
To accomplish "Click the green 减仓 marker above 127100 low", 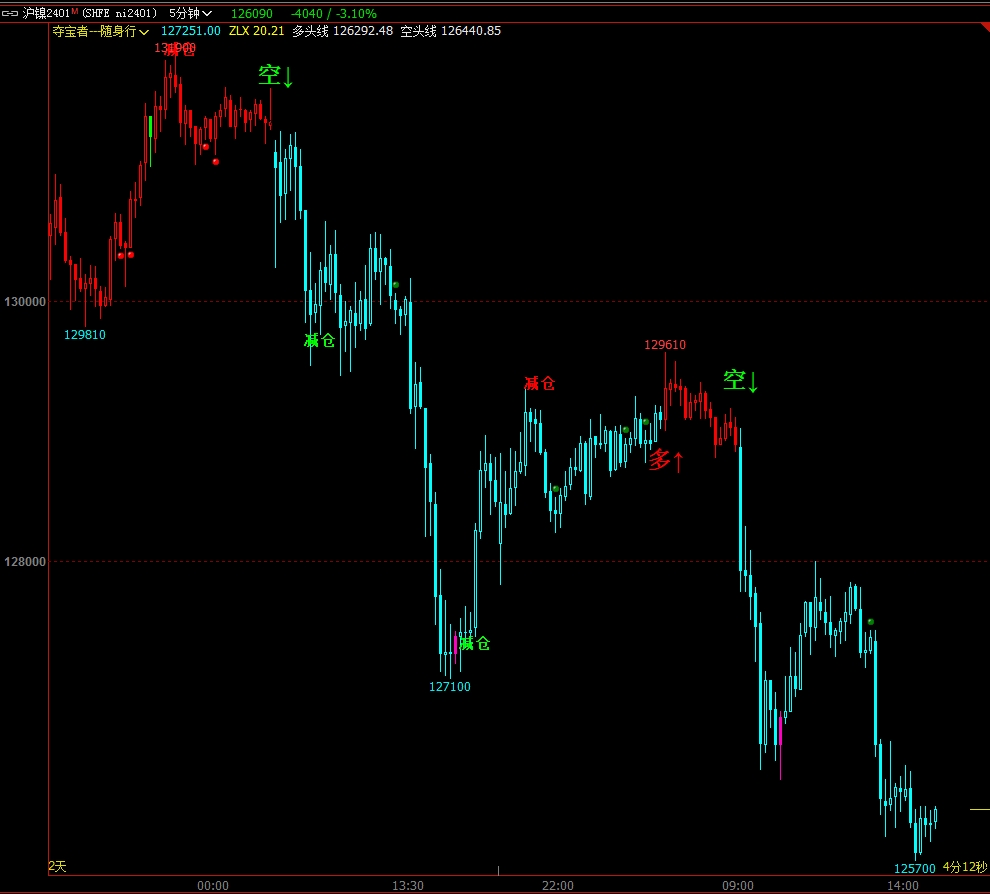I will coord(475,643).
